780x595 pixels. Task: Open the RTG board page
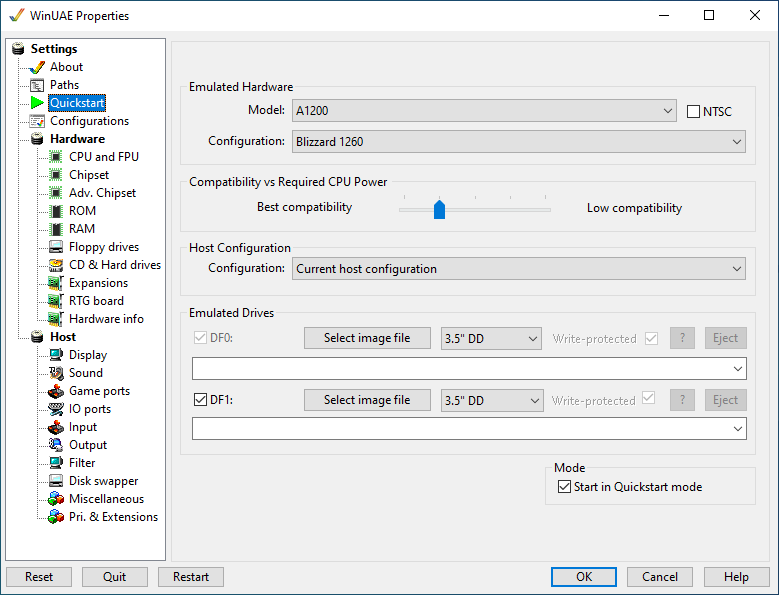[x=97, y=301]
